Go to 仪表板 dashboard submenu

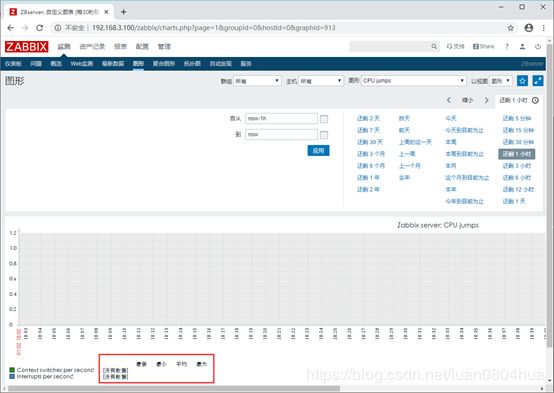(13, 64)
